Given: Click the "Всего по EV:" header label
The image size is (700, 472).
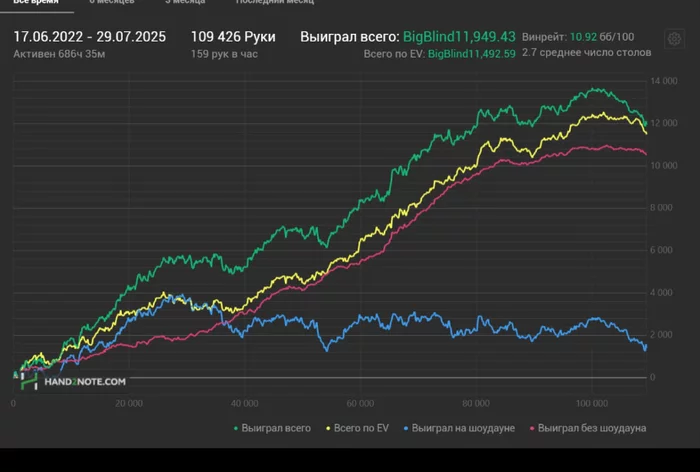Looking at the screenshot, I should point(394,54).
